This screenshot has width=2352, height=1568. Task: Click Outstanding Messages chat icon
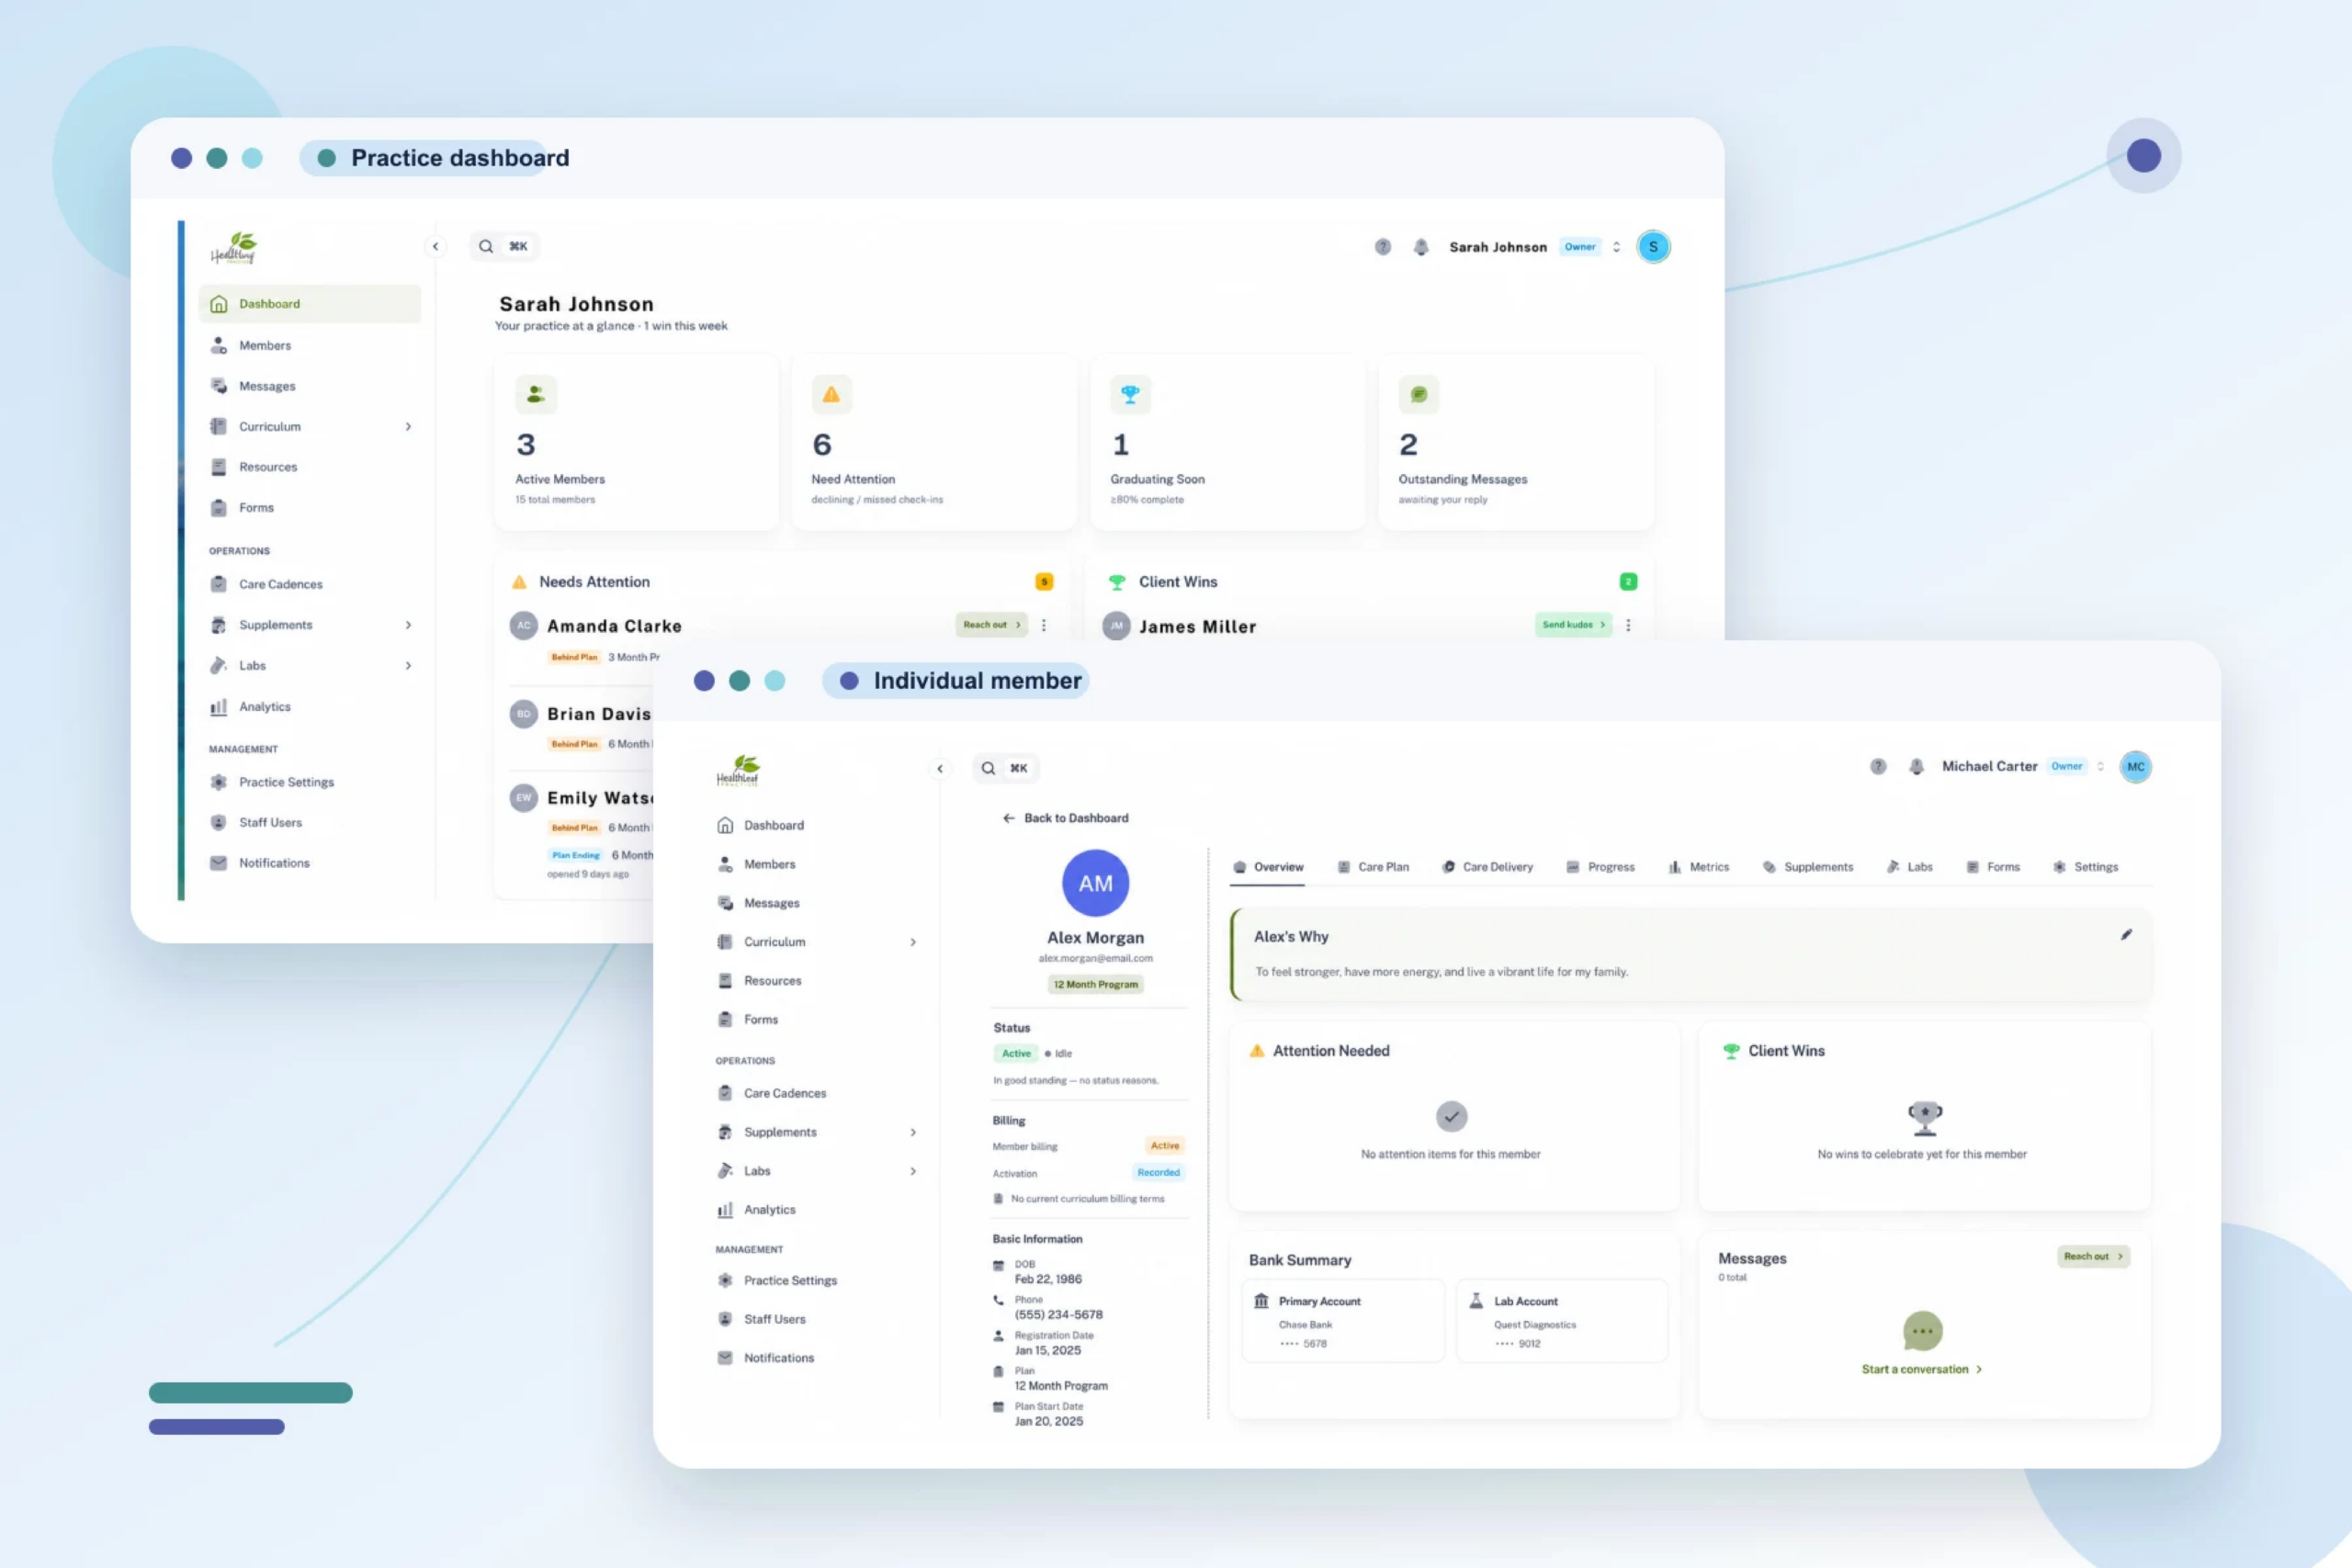1418,395
